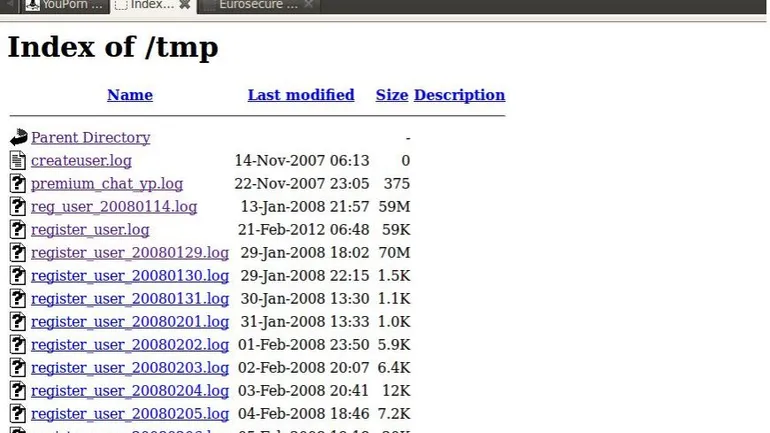This screenshot has height=433, width=770.
Task: Open register_user_20080205.log link
Action: click(x=130, y=414)
